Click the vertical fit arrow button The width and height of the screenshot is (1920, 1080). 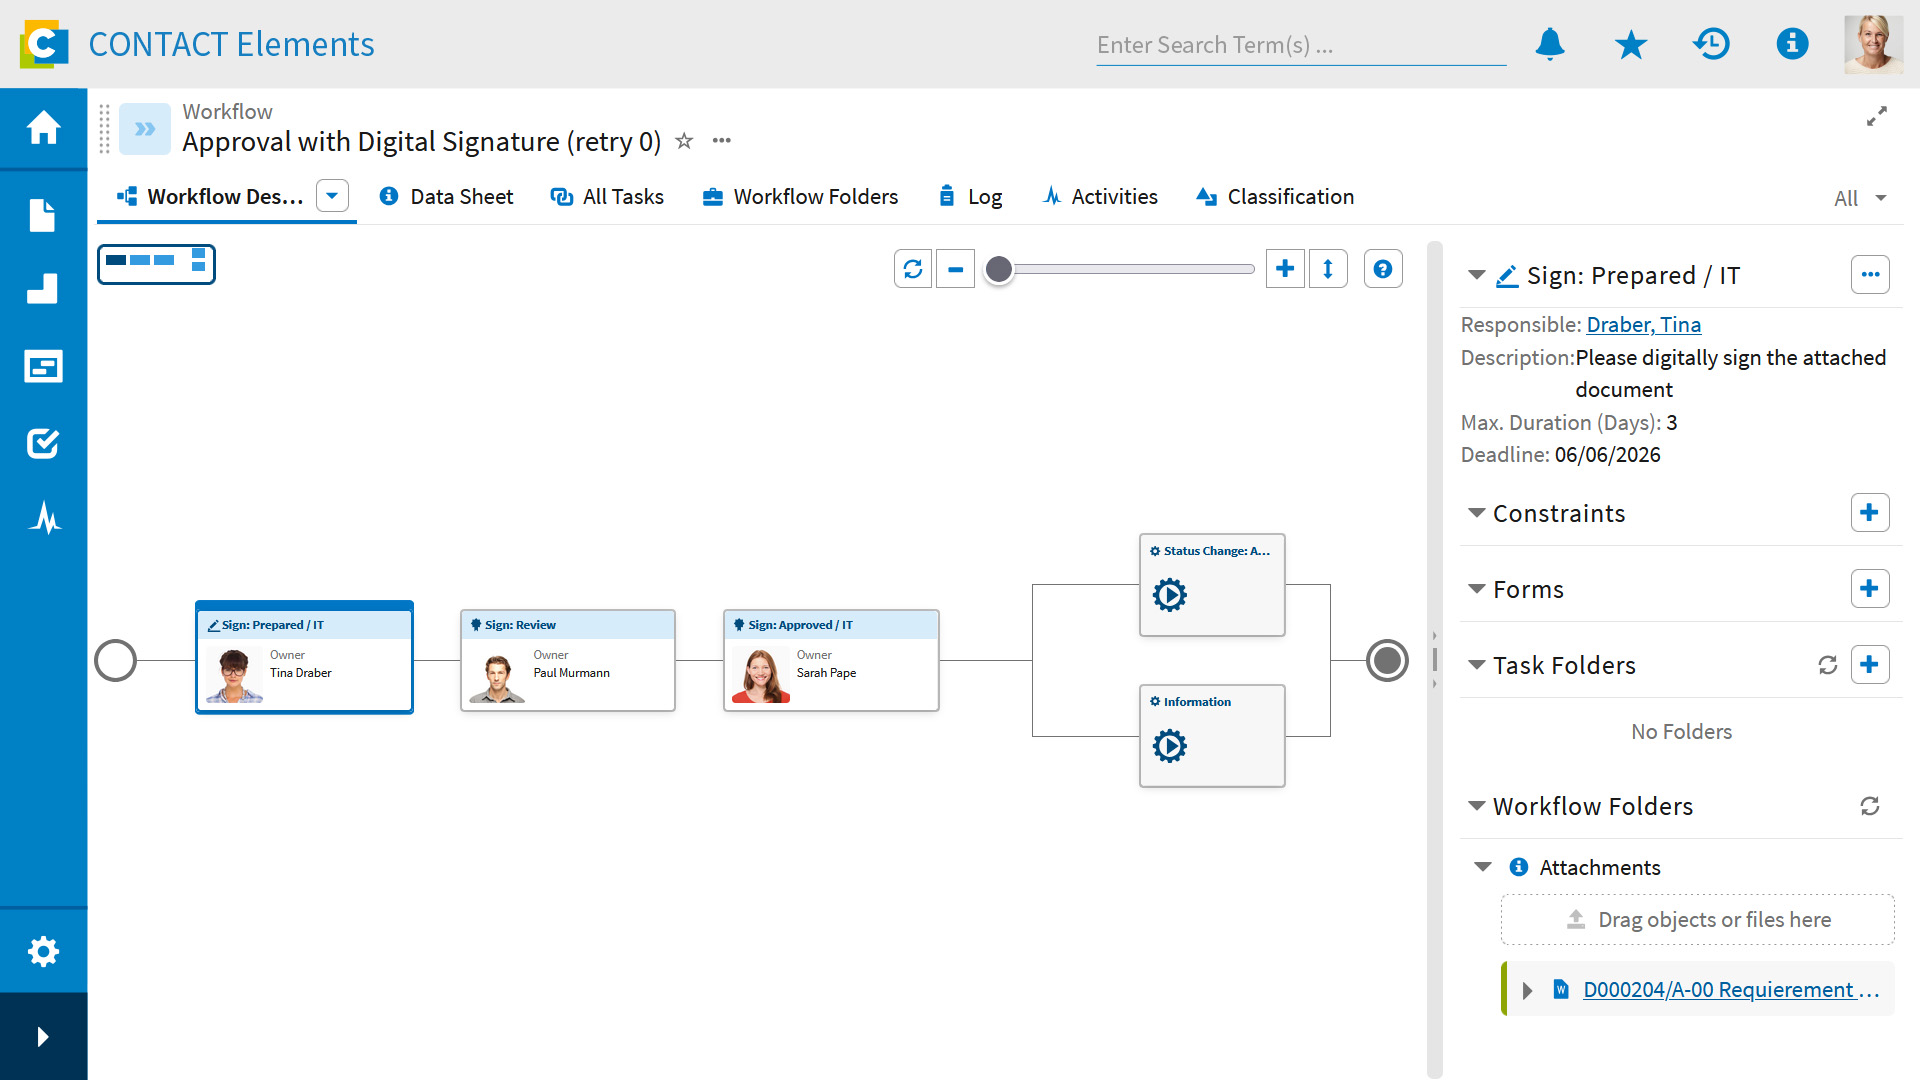[x=1328, y=269]
